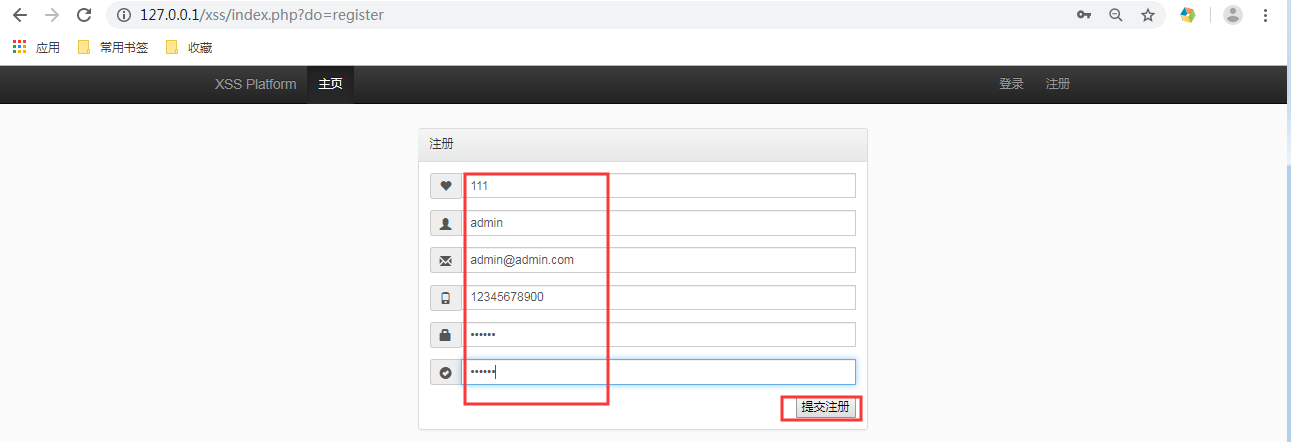Go to the 登录 login page
1291x442 pixels.
click(1011, 84)
